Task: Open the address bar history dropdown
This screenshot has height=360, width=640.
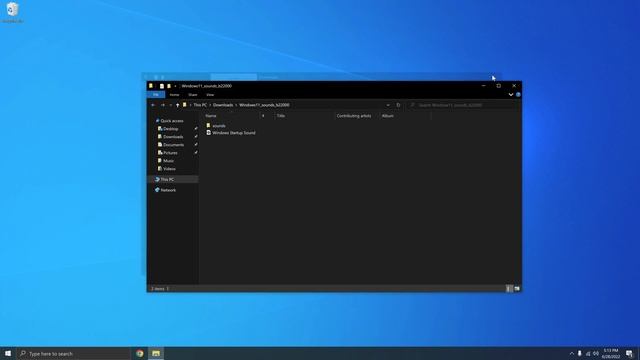Action: click(388, 105)
